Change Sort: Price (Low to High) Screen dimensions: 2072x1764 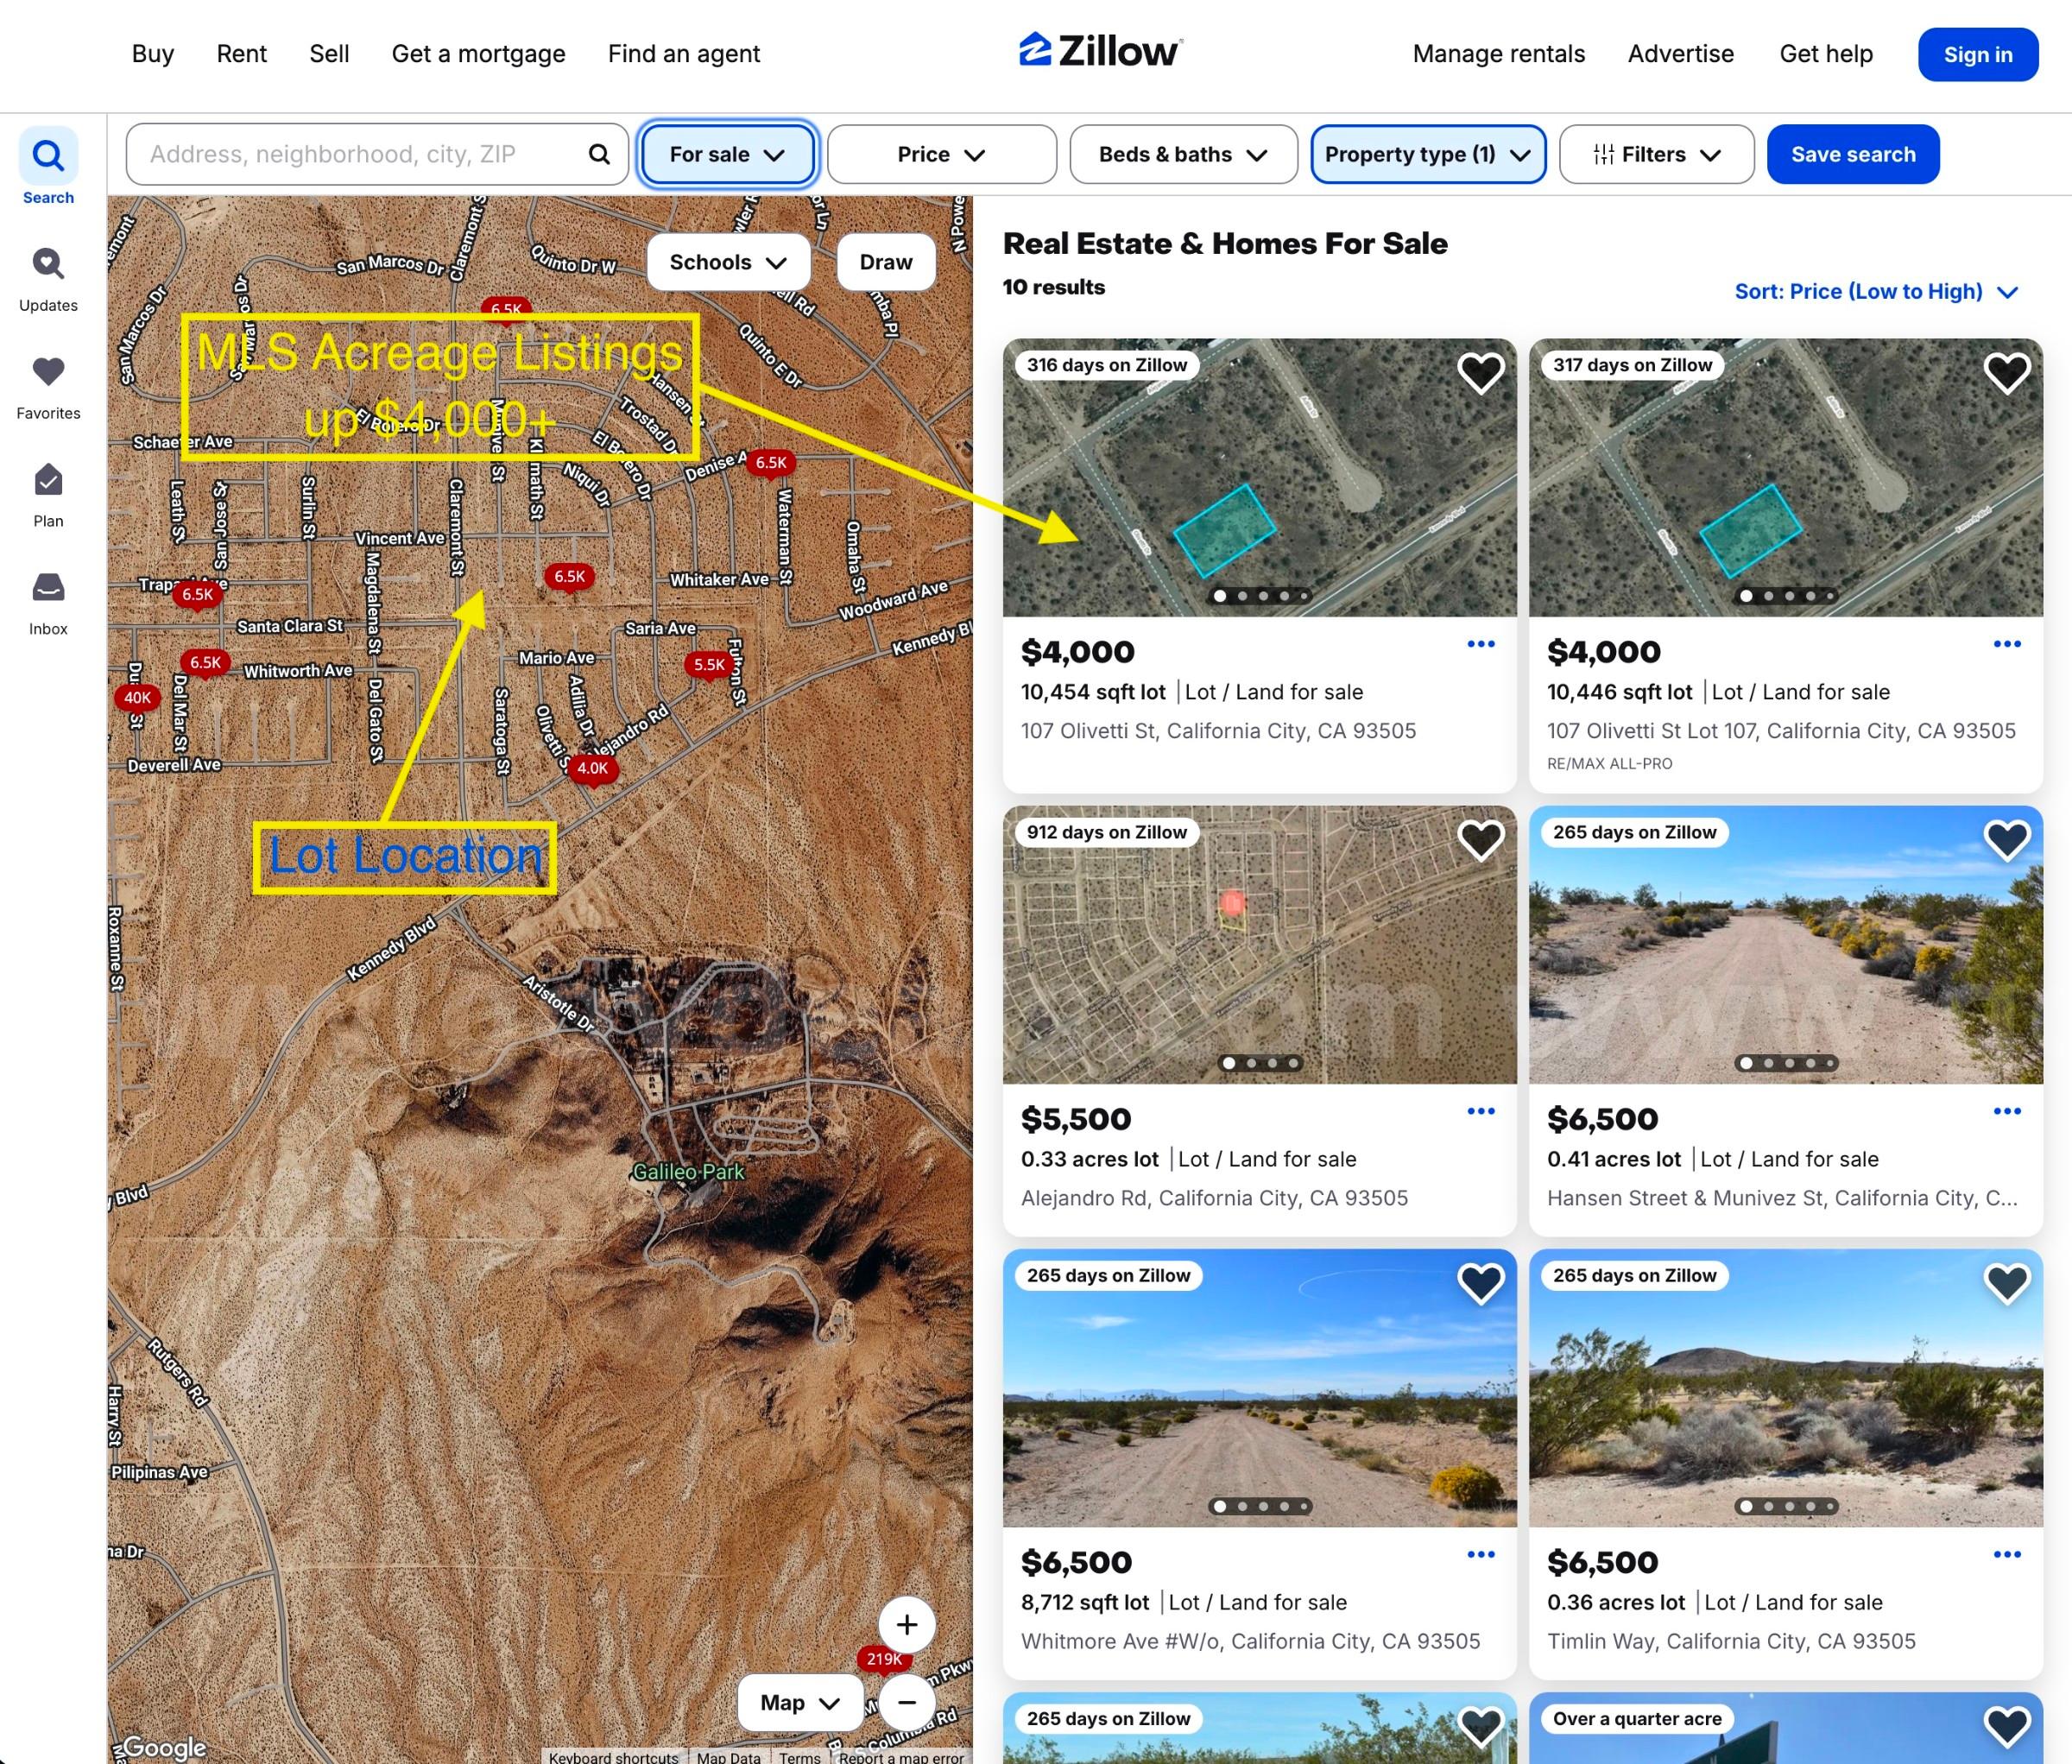click(x=1877, y=291)
